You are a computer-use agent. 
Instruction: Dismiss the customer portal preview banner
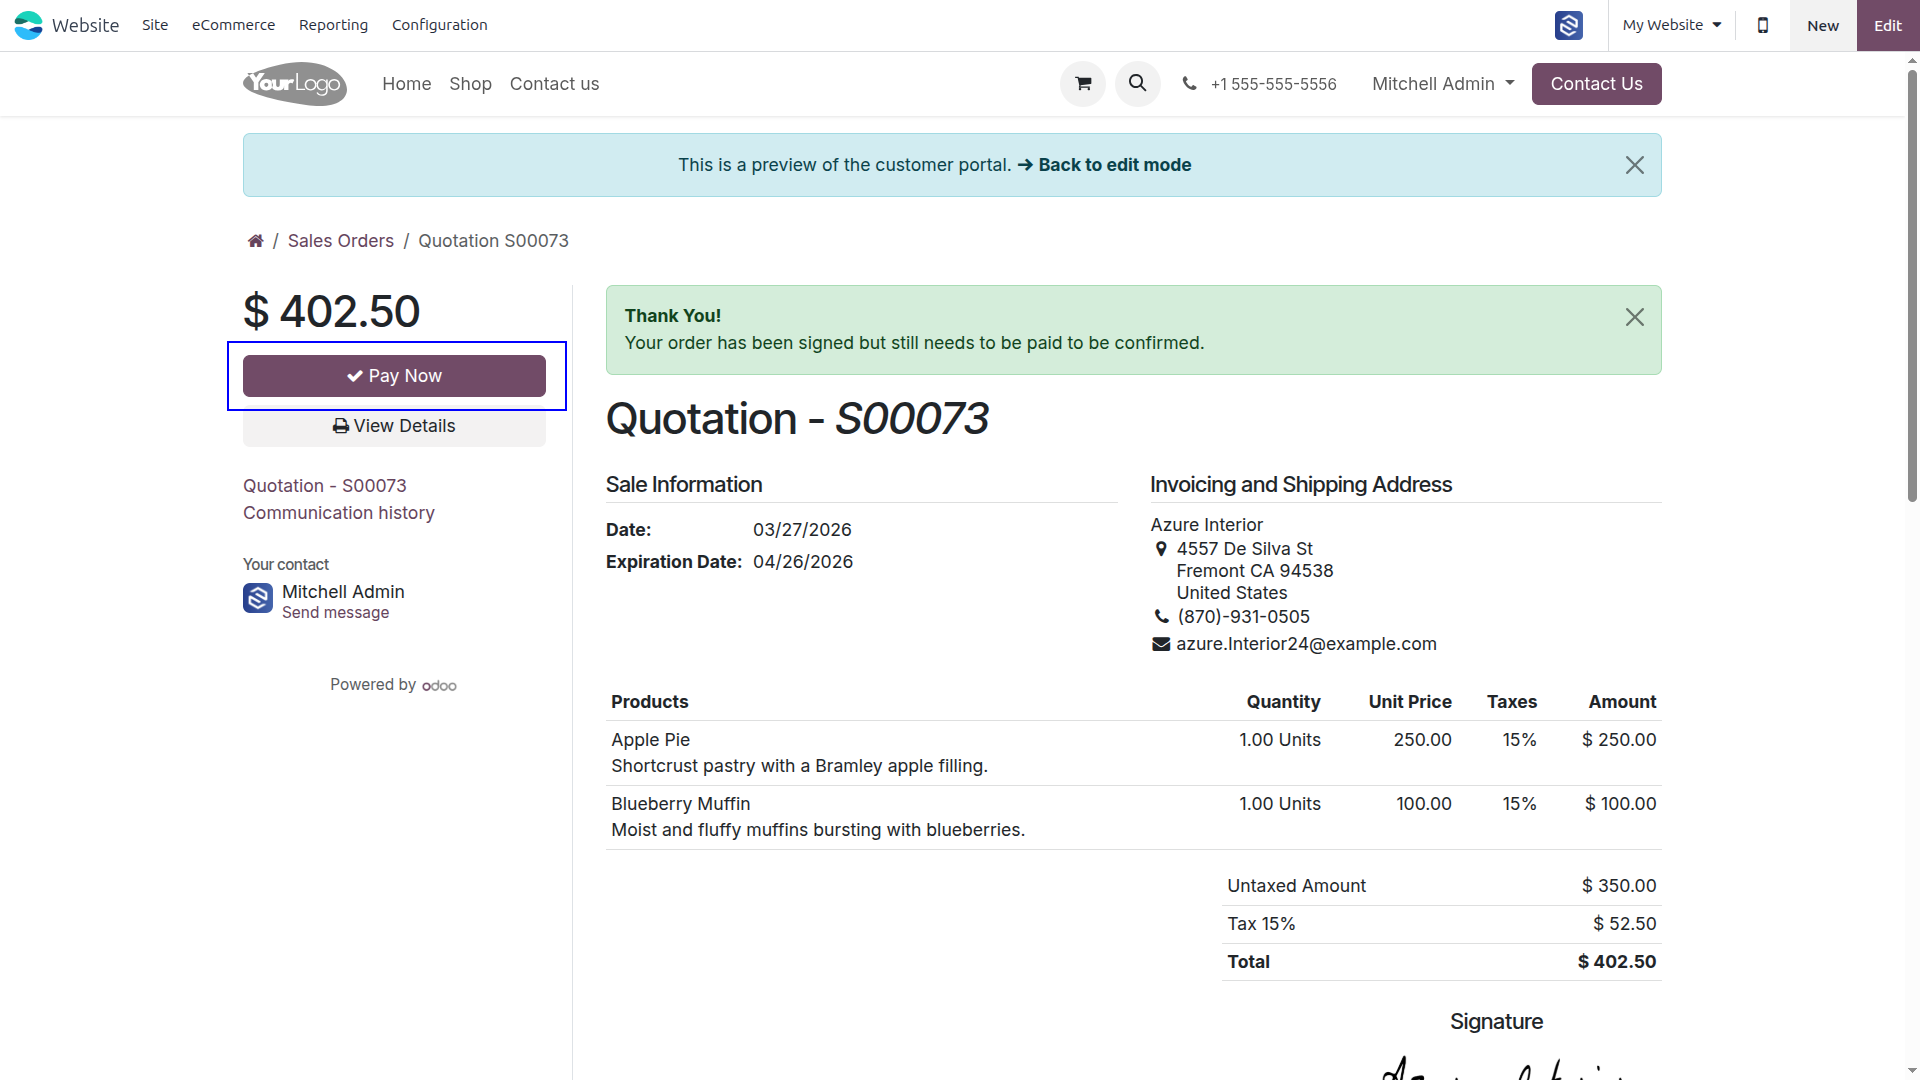point(1635,165)
